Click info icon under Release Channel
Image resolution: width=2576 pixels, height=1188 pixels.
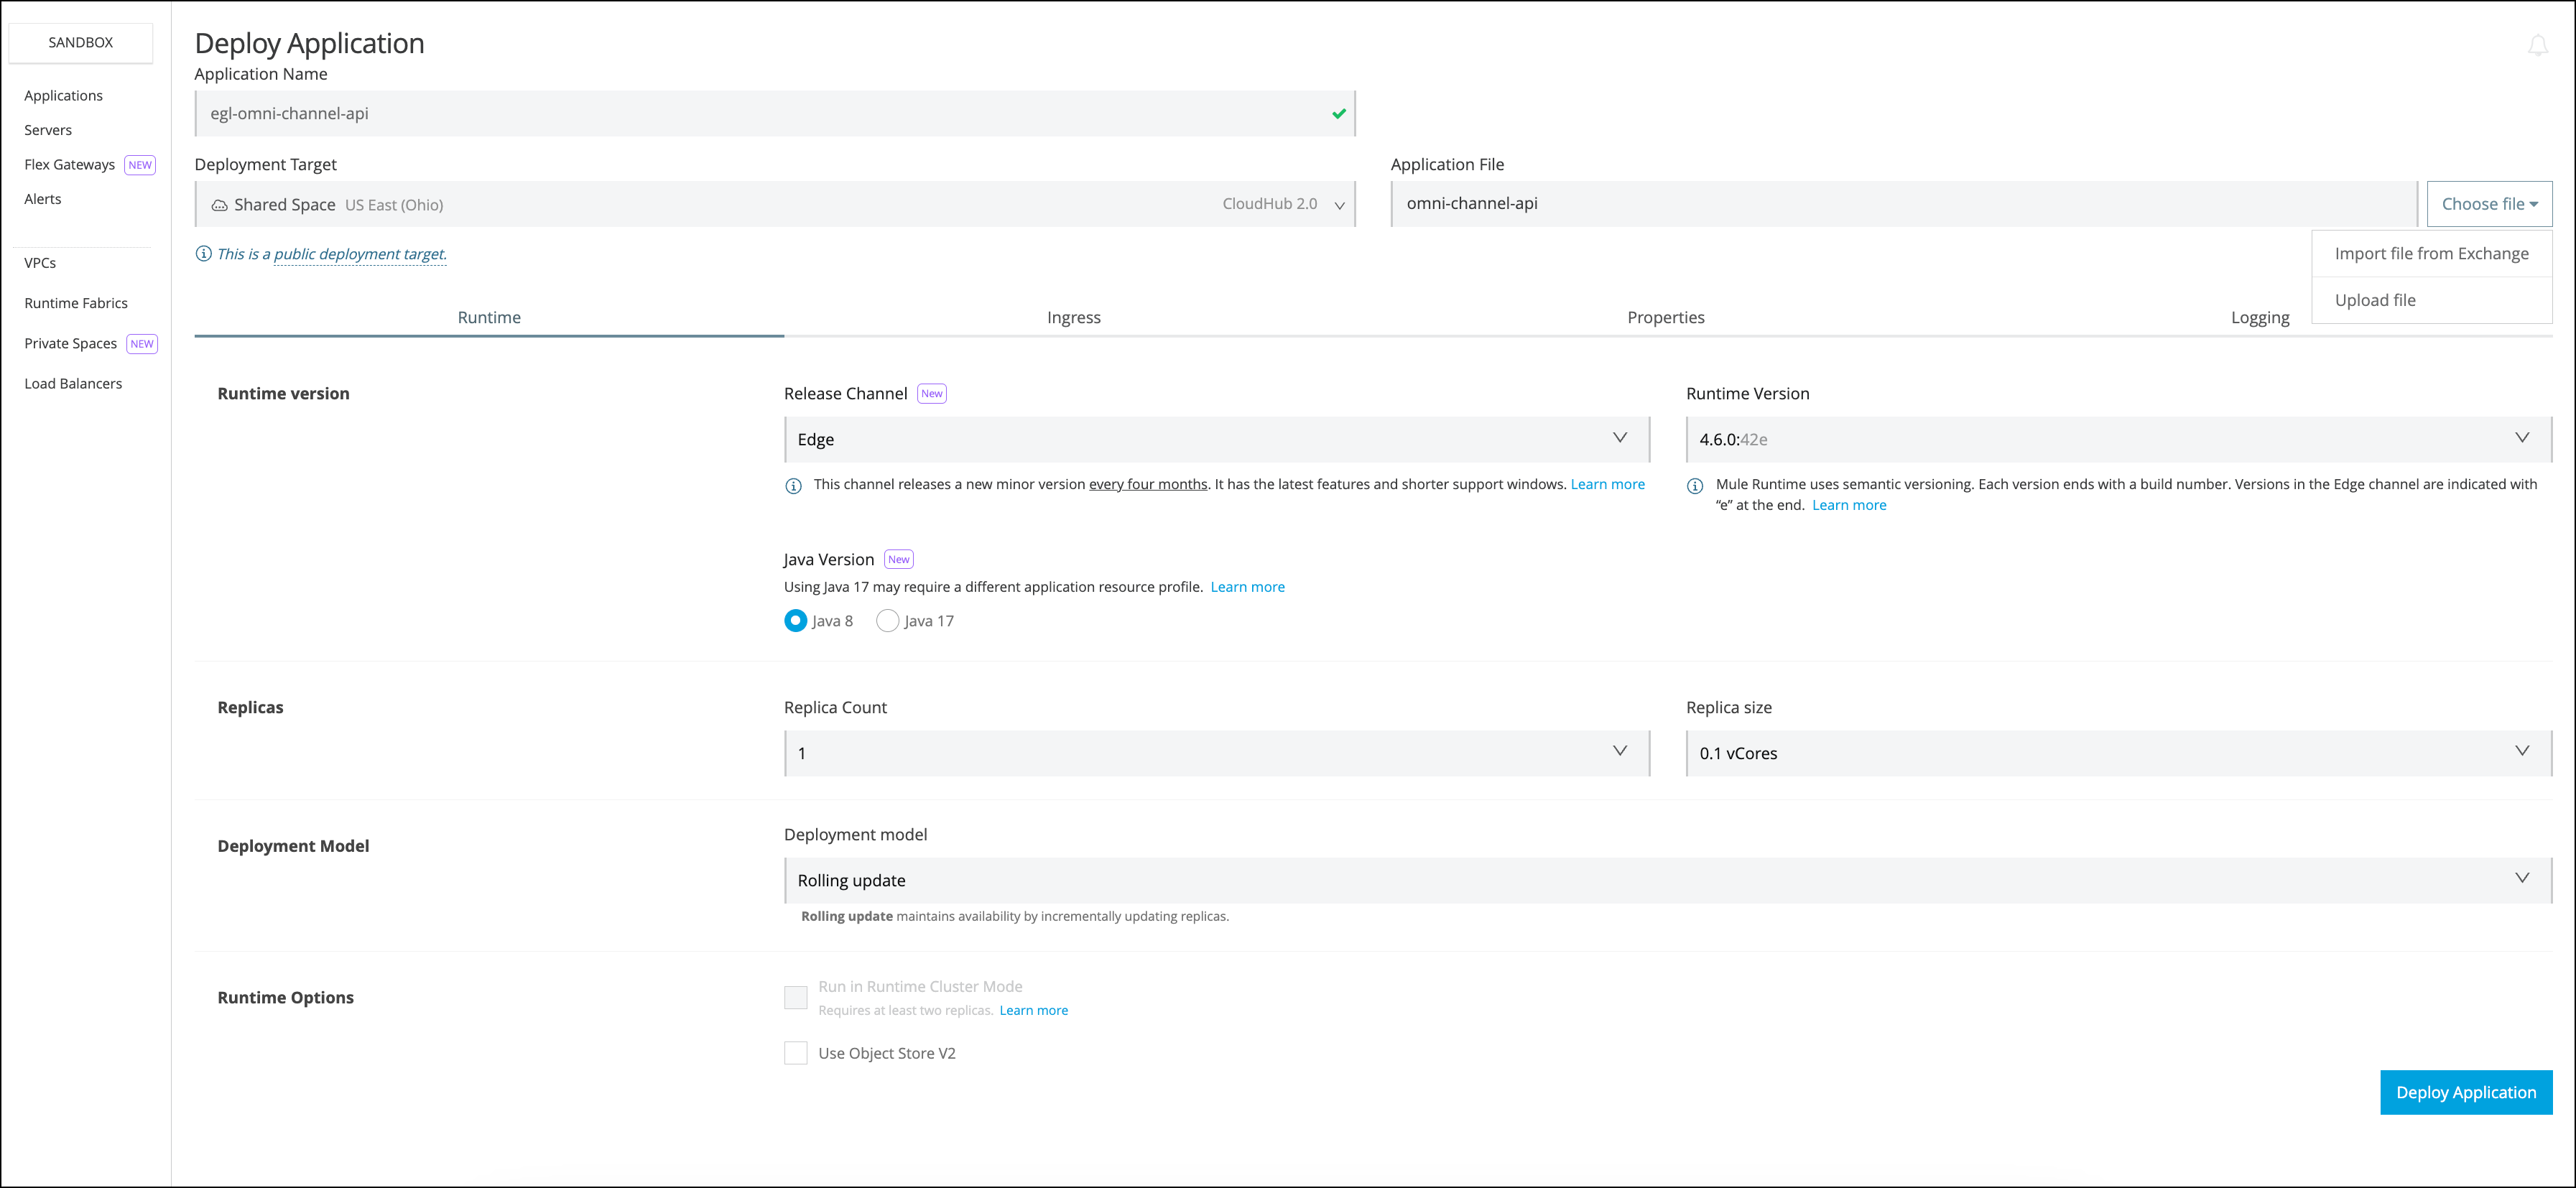pyautogui.click(x=793, y=486)
